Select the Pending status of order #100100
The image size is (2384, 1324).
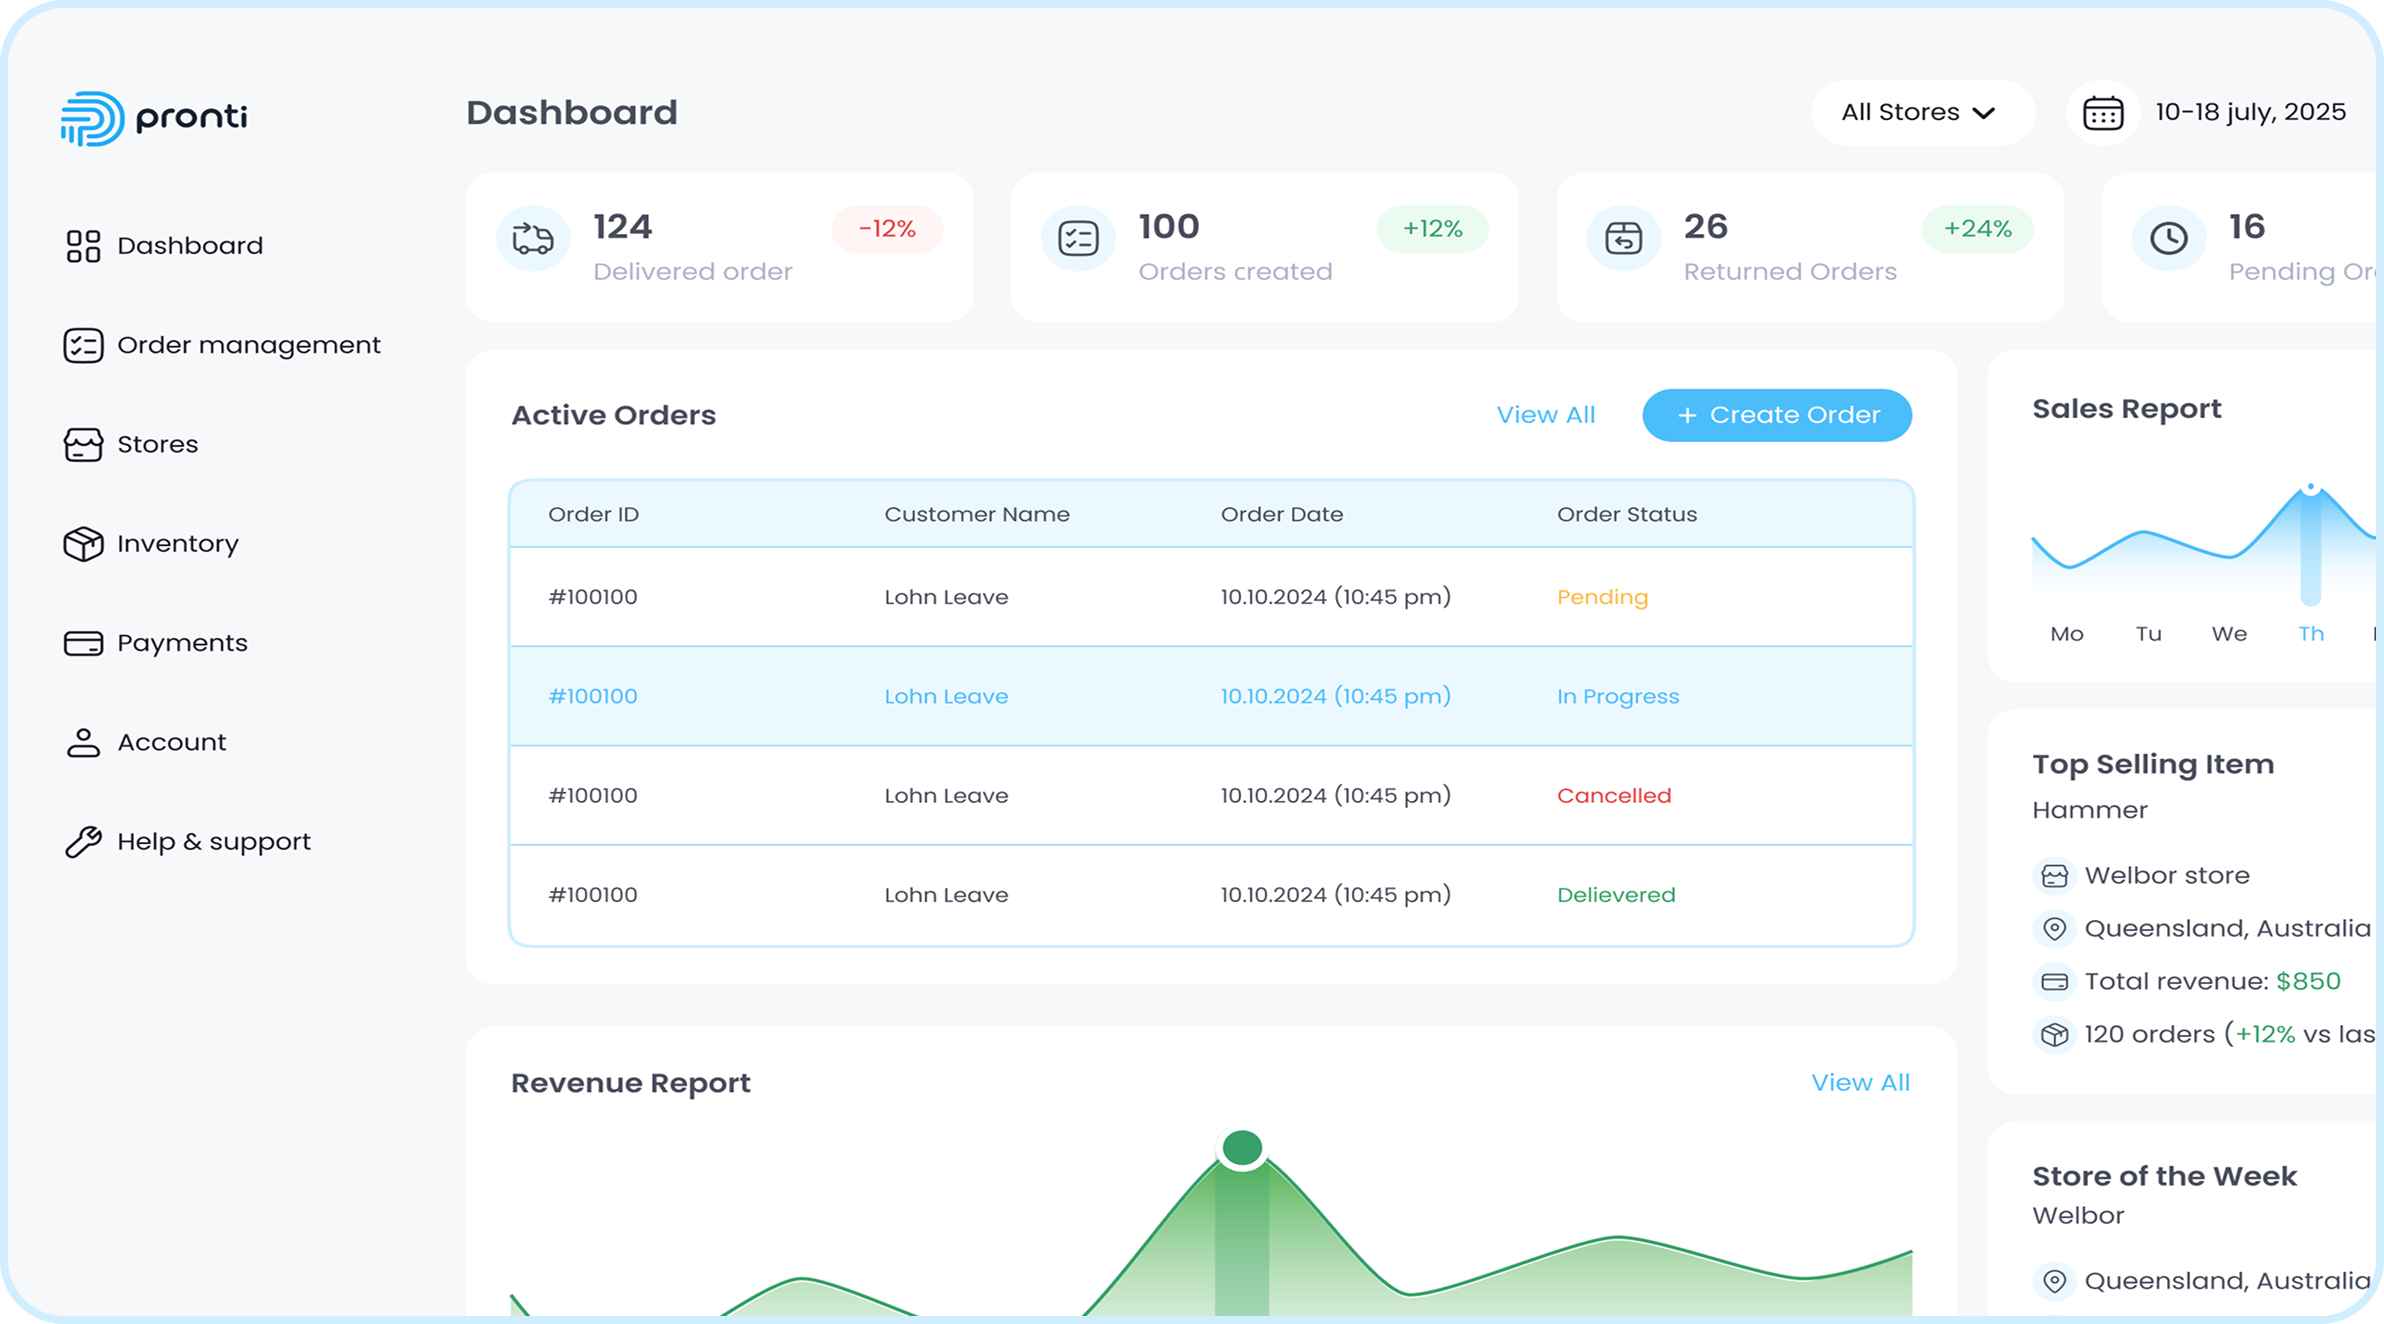pos(1602,597)
